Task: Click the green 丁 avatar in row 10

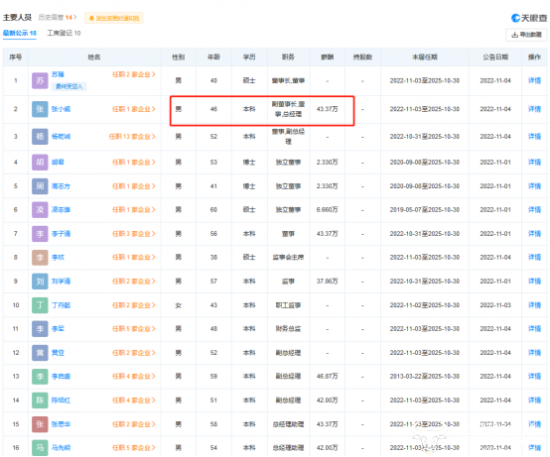Action: 40,305
